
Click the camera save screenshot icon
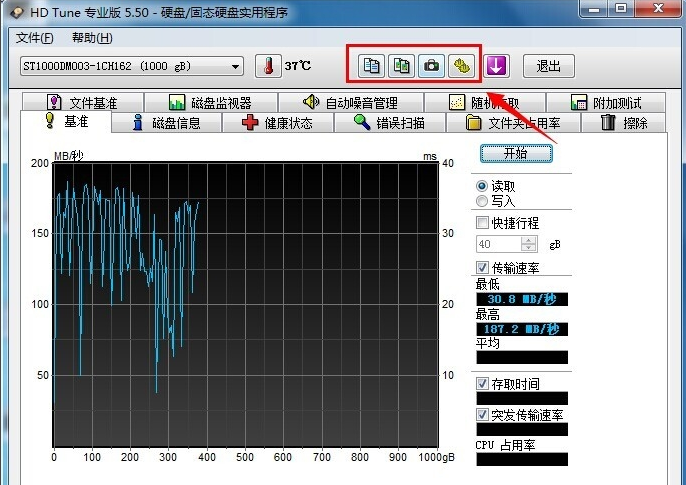(x=431, y=66)
